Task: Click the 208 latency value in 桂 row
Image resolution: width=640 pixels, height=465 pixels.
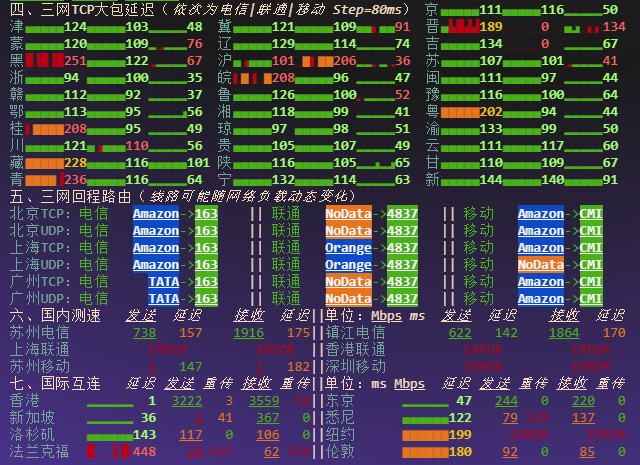Action: (x=75, y=129)
